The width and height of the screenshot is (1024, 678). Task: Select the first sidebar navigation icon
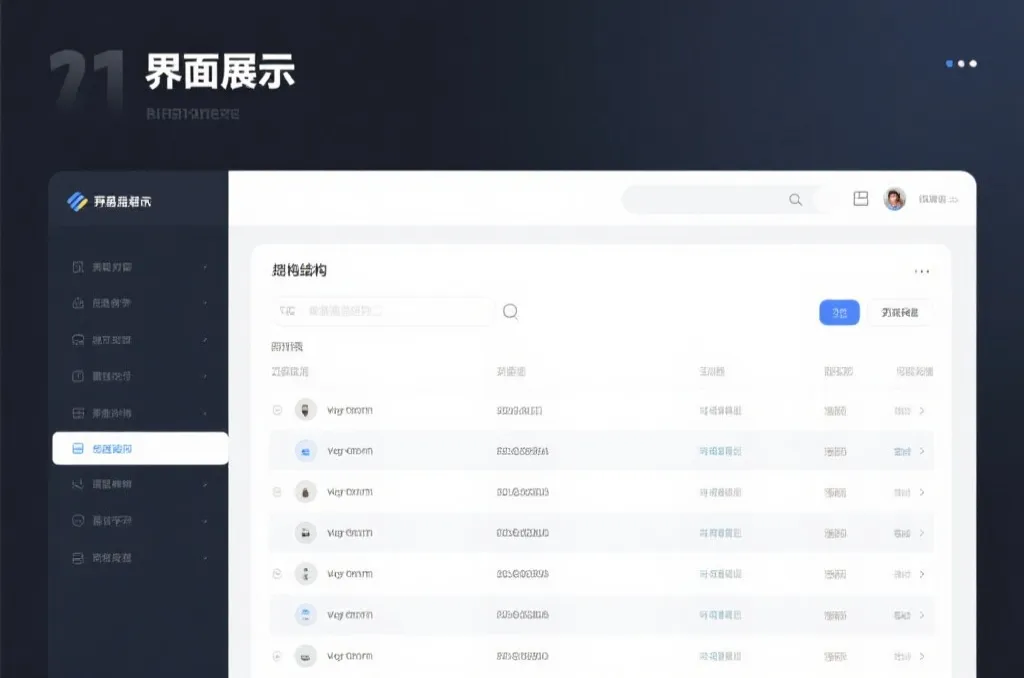click(x=78, y=266)
